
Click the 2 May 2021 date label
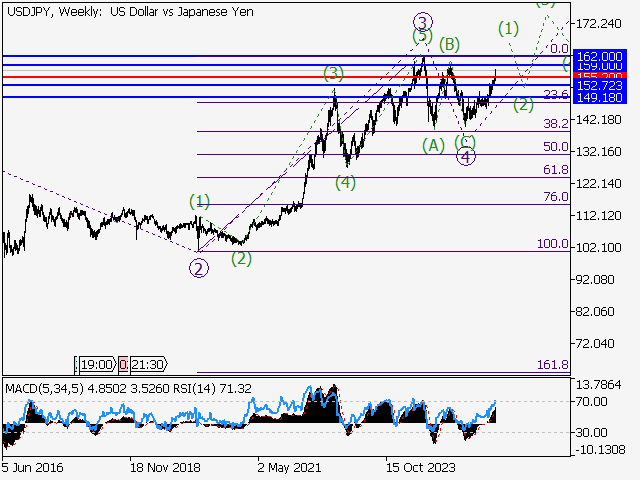pos(289,466)
